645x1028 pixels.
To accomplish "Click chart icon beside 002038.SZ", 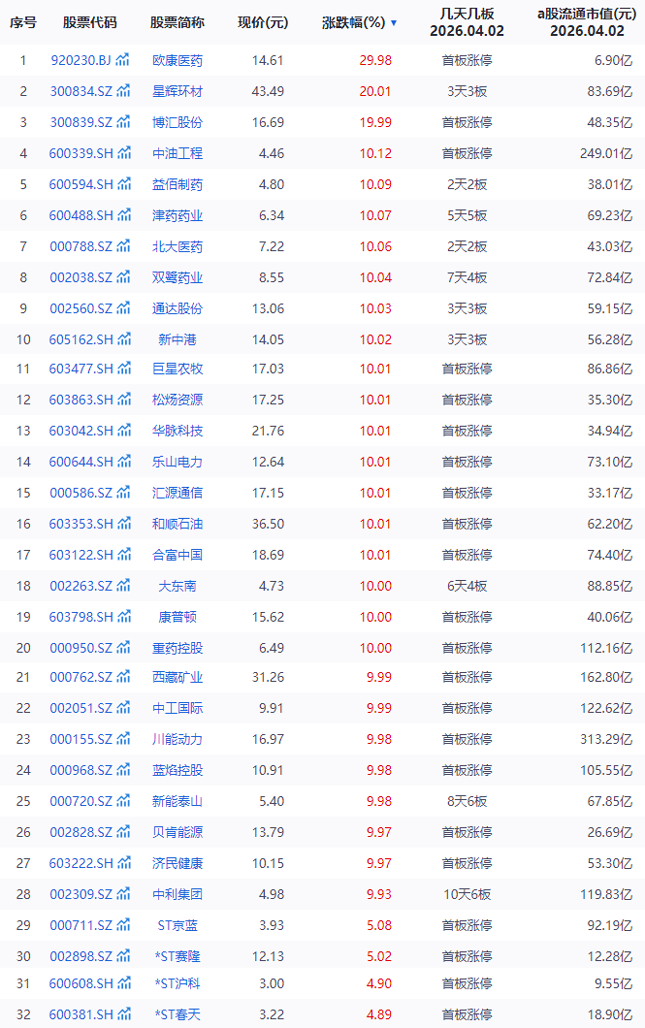I will pyautogui.click(x=124, y=276).
